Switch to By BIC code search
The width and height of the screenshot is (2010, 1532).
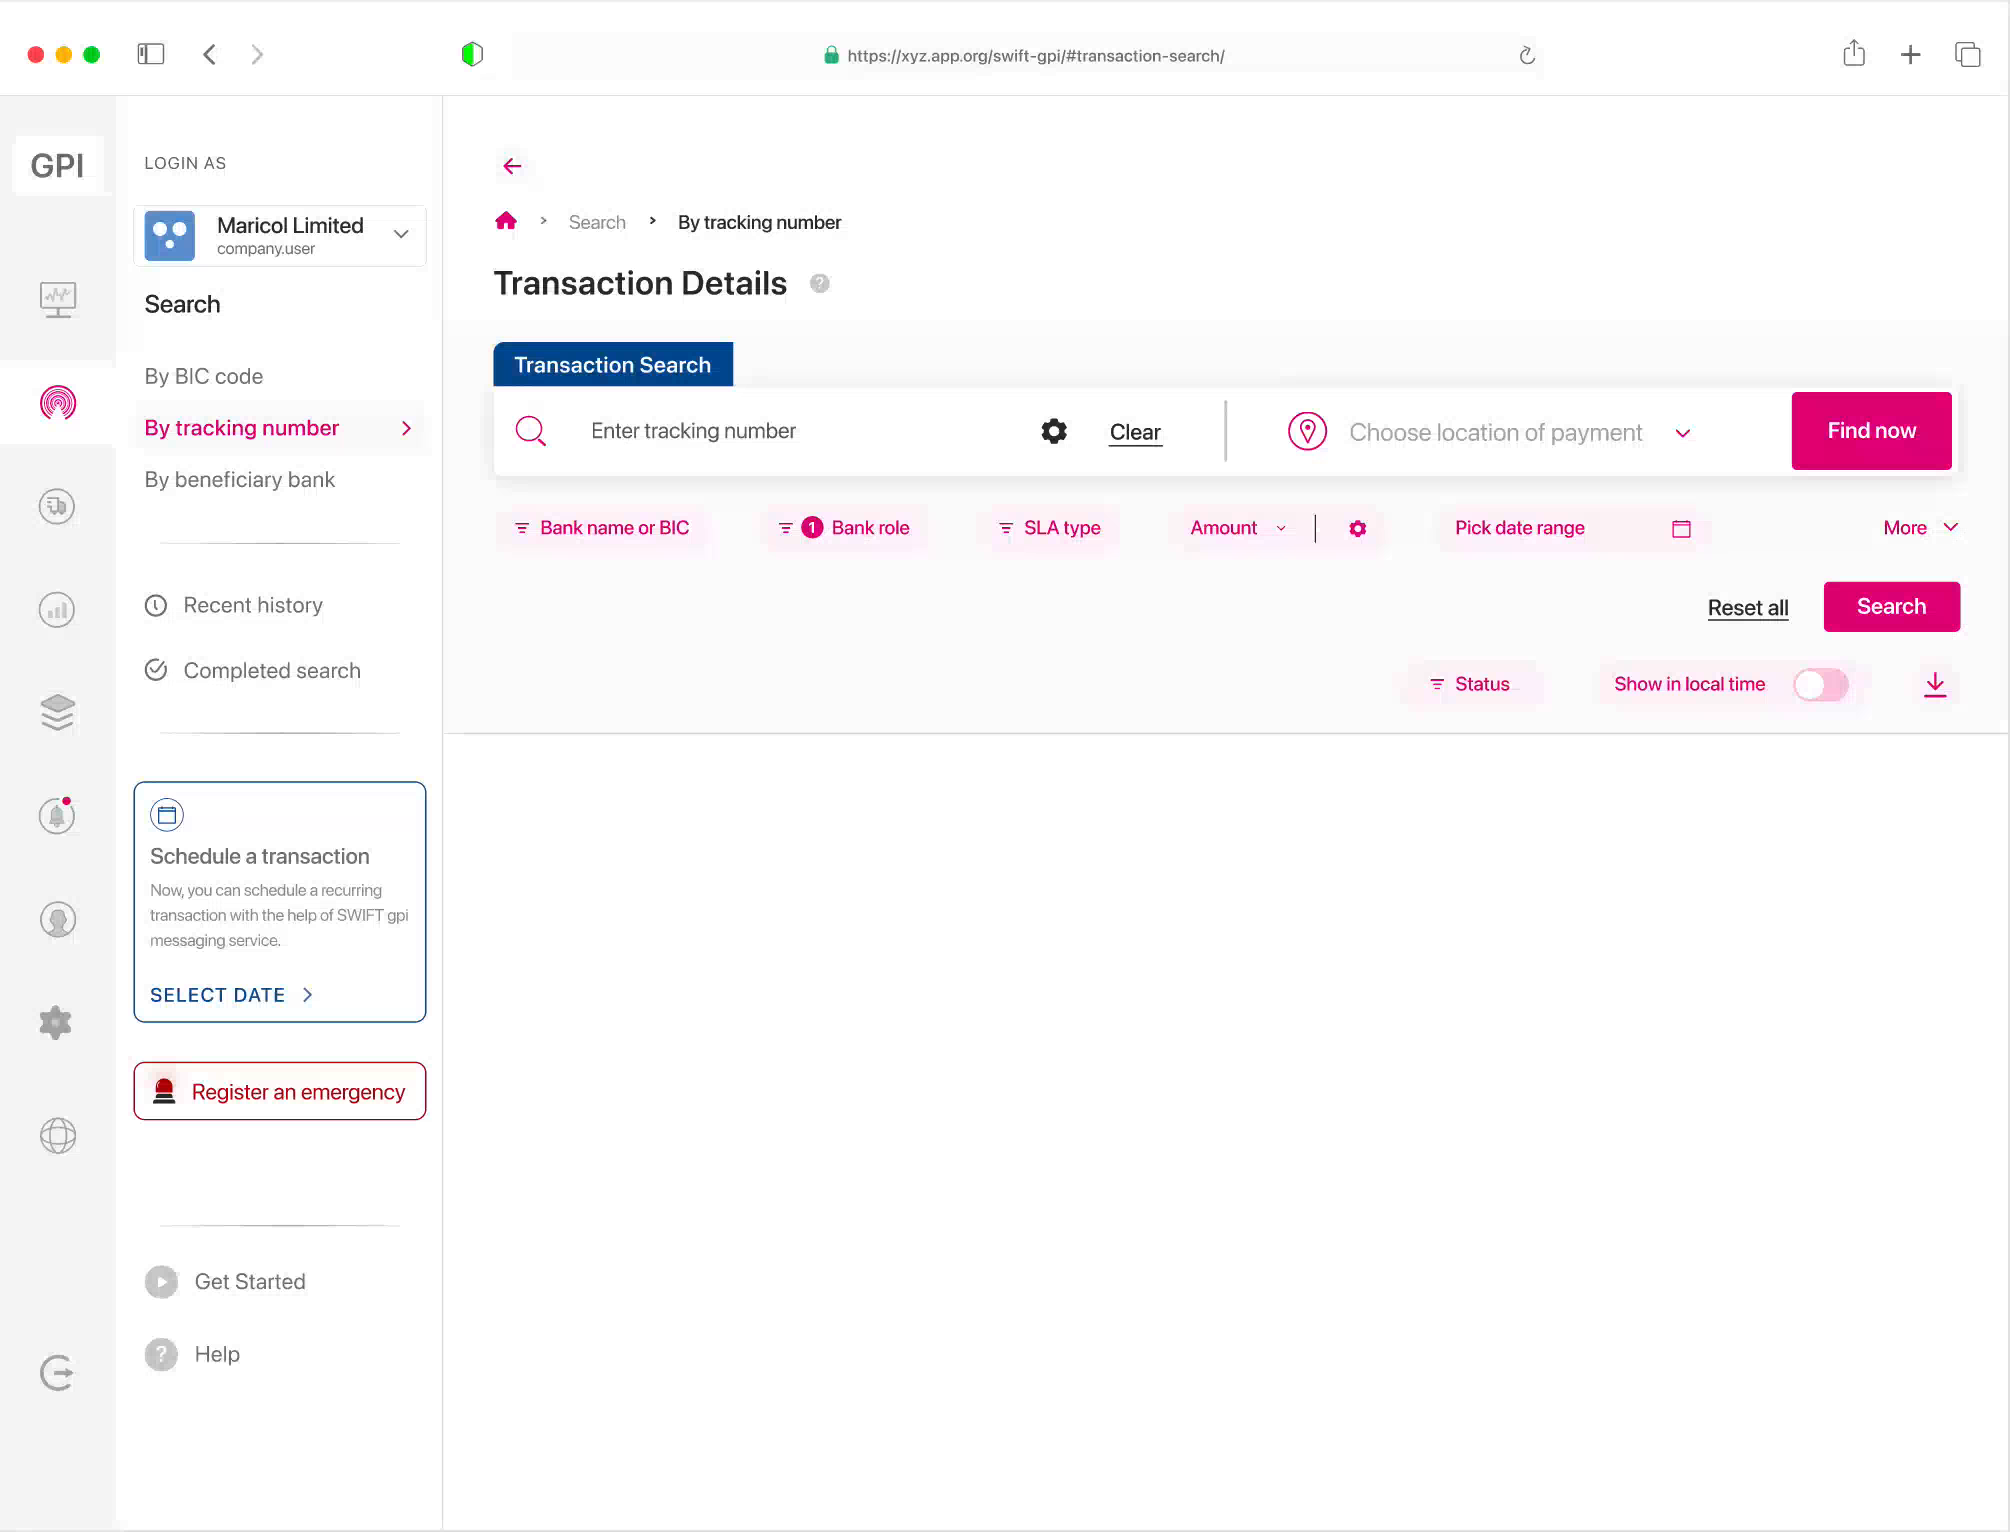click(x=203, y=376)
